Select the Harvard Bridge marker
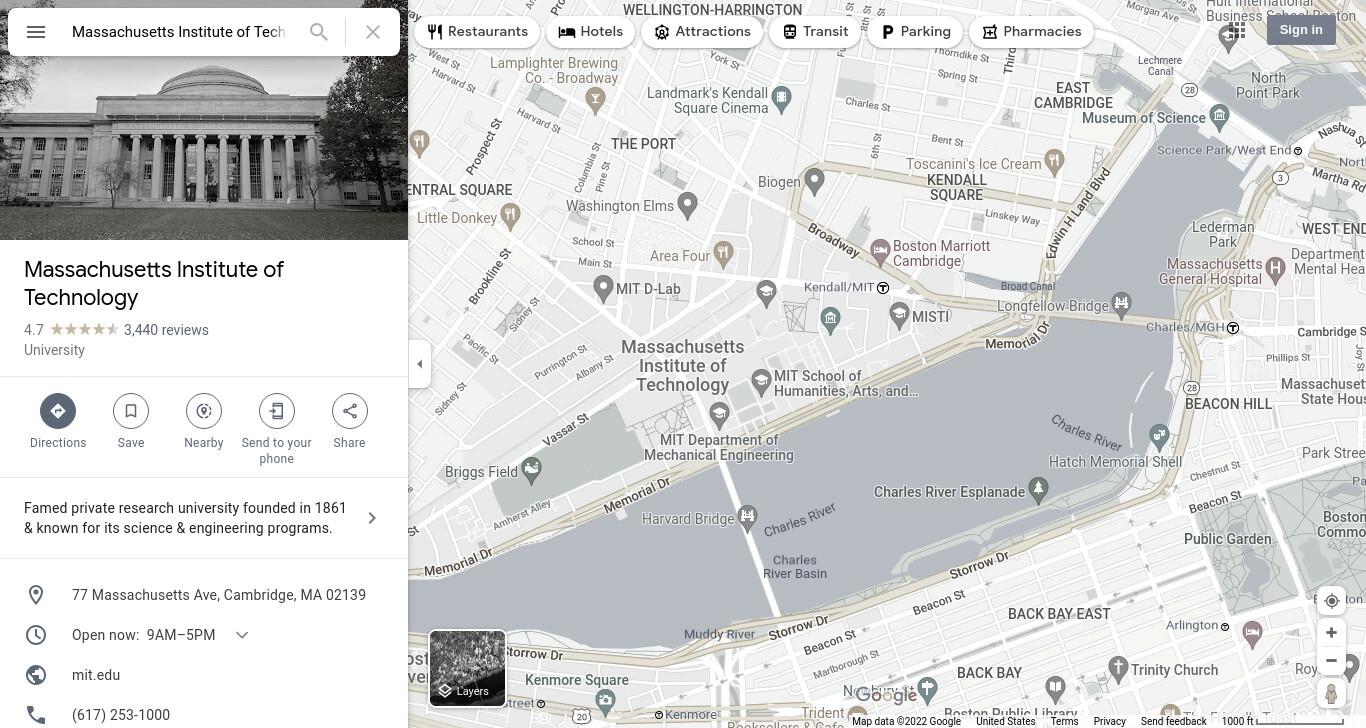The image size is (1366, 728). tap(747, 517)
